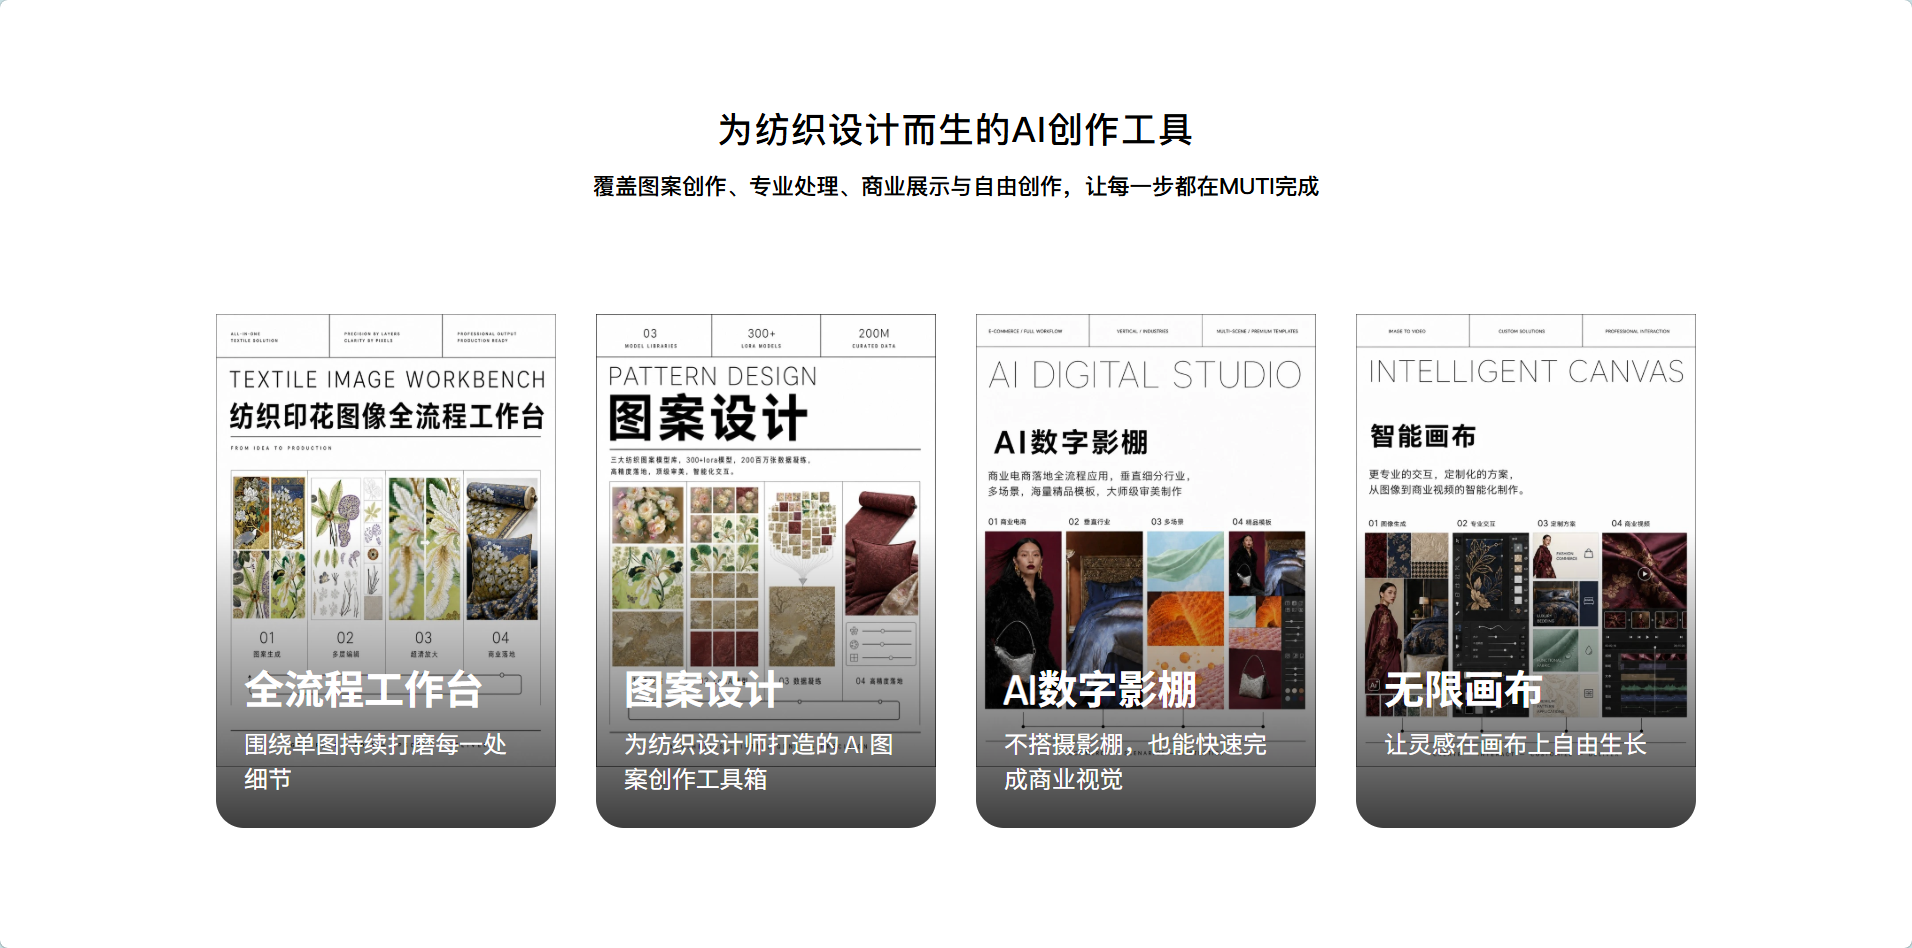Open the AI数字影棚 white overlay title
Screen dimensions: 1912x948
coord(1100,690)
